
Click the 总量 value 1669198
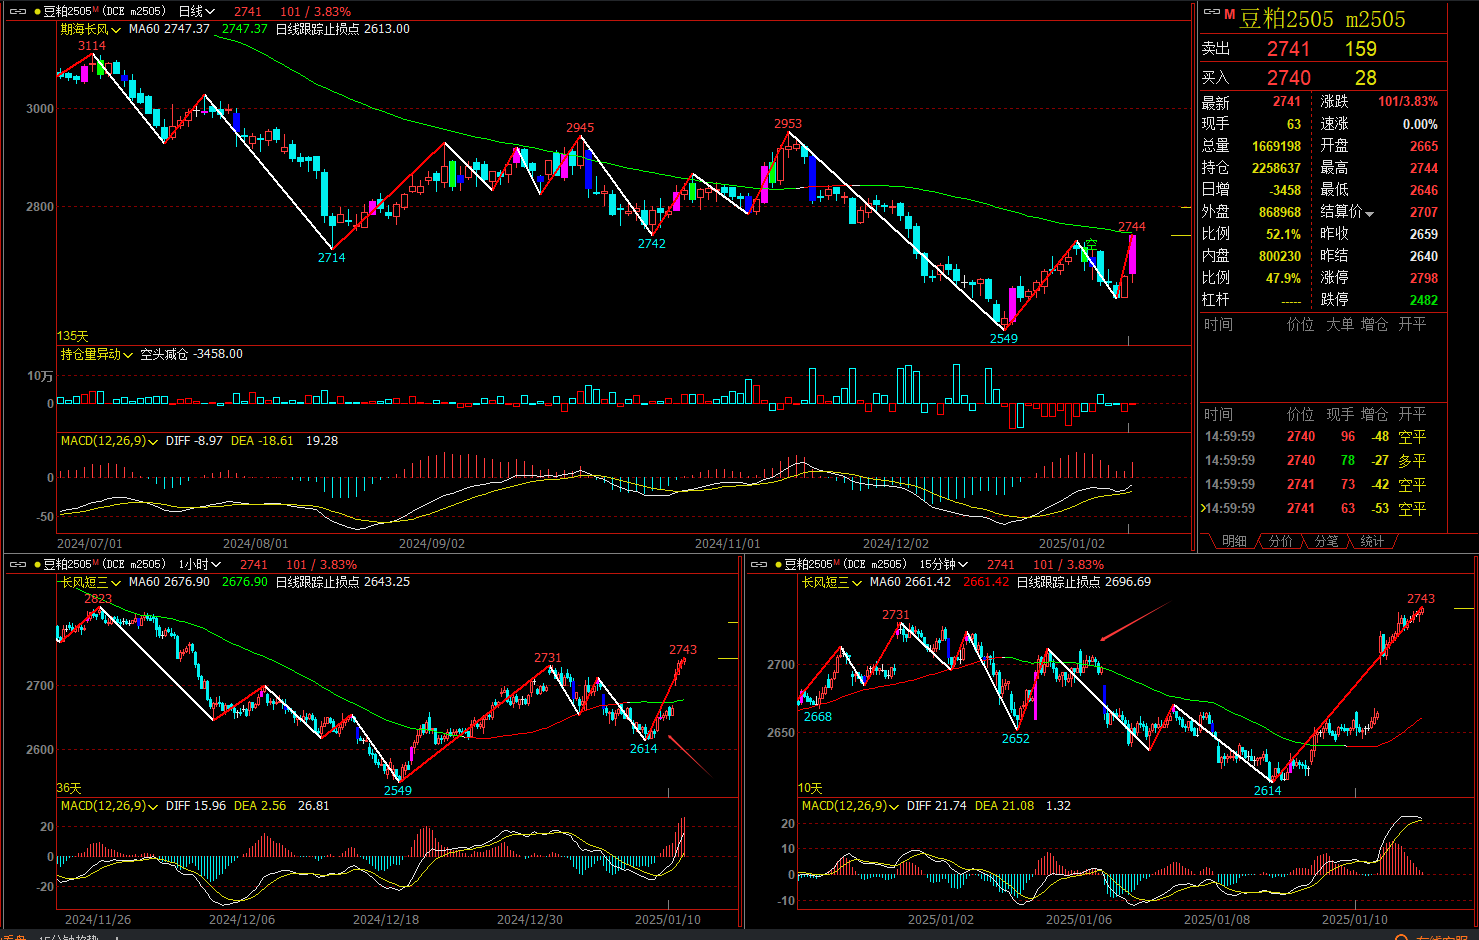coord(1276,146)
